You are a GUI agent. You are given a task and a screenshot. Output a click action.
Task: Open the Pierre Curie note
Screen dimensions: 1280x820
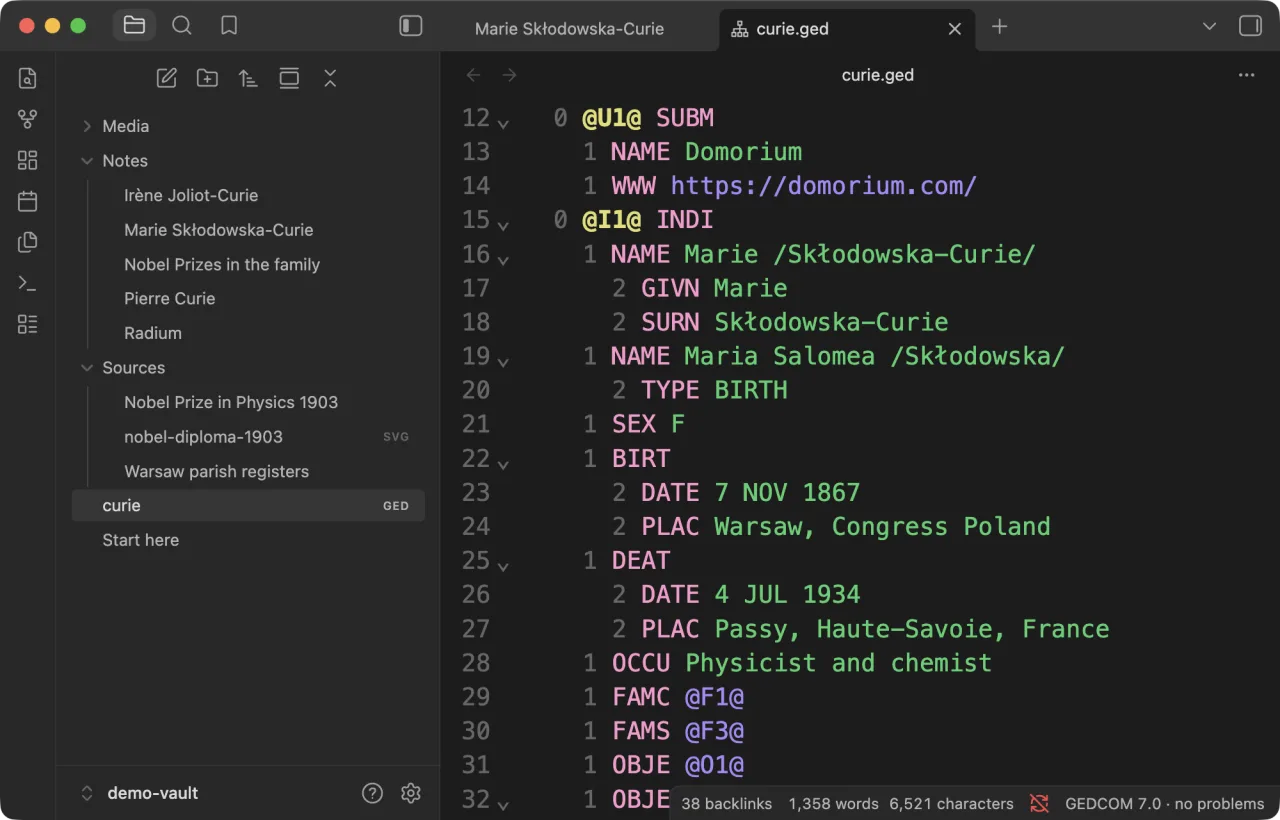pyautogui.click(x=170, y=299)
